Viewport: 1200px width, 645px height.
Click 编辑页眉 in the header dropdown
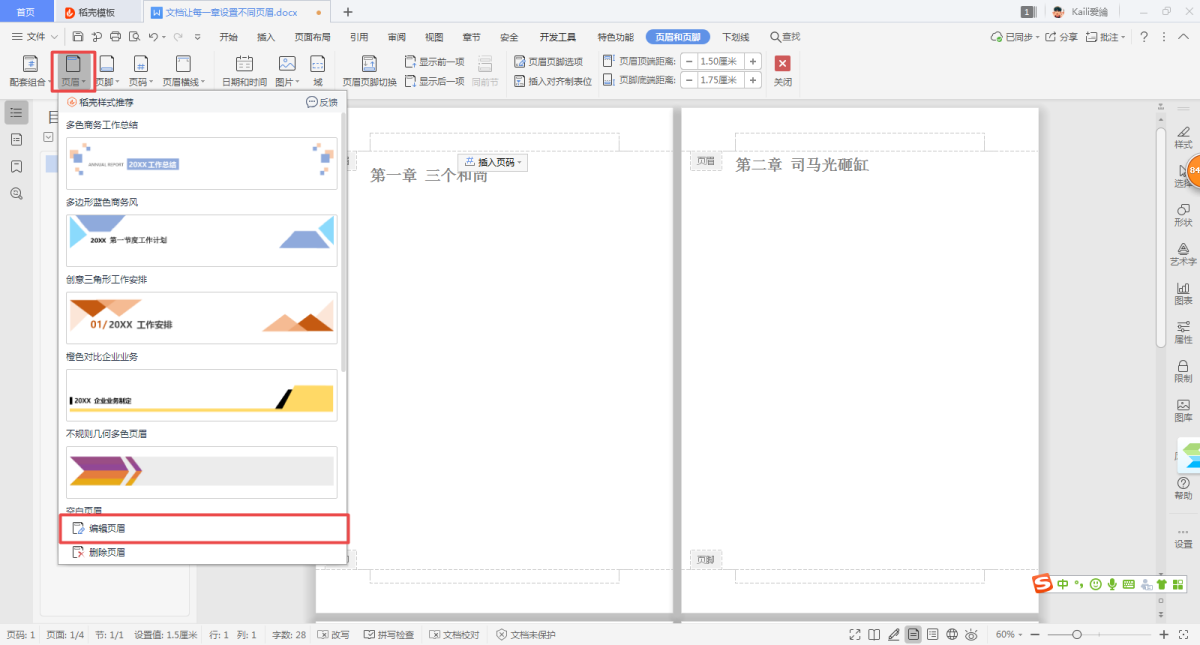pos(107,528)
